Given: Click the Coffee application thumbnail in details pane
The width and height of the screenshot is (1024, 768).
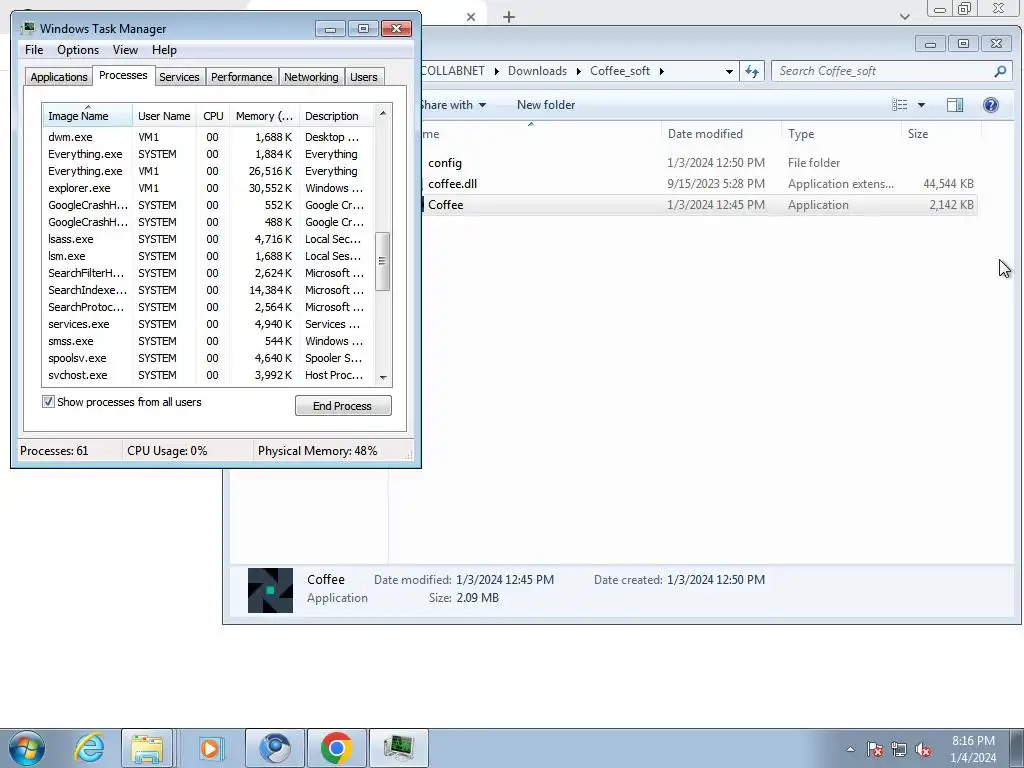Looking at the screenshot, I should coord(270,590).
